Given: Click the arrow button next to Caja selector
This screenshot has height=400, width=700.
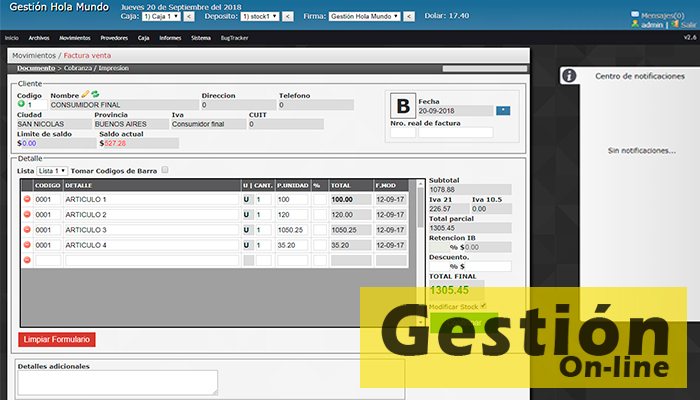Looking at the screenshot, I should click(189, 17).
